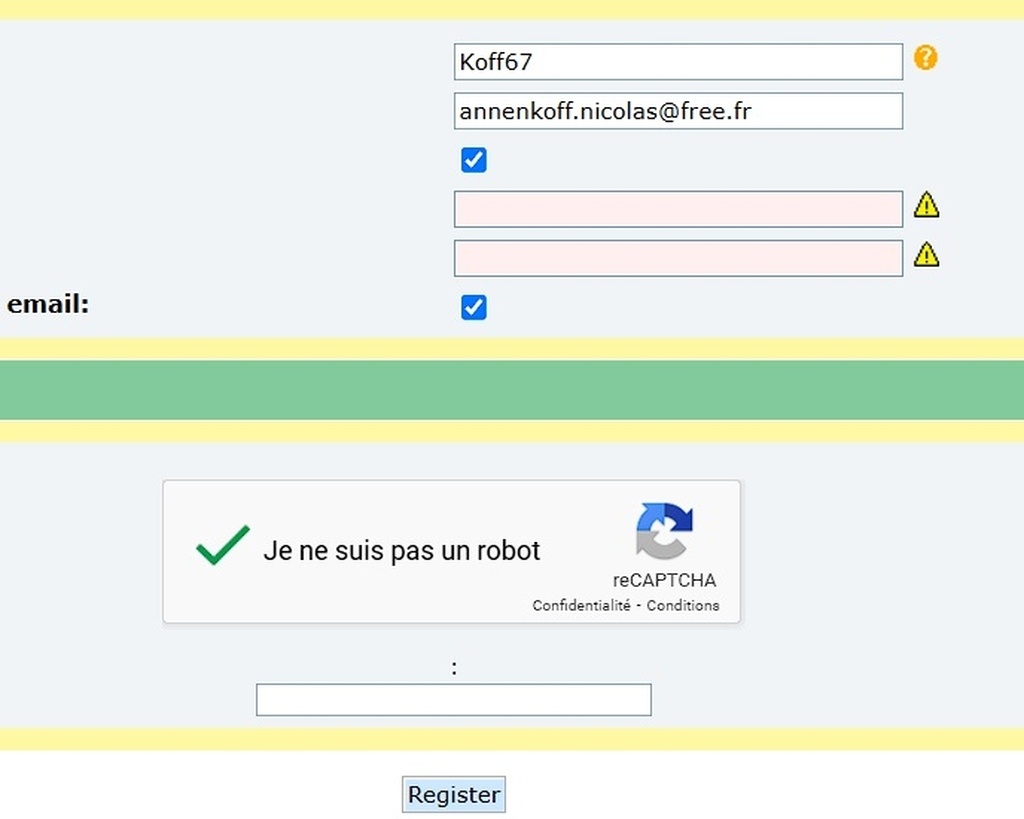1024x819 pixels.
Task: Select the first empty pink input field
Action: pos(678,209)
